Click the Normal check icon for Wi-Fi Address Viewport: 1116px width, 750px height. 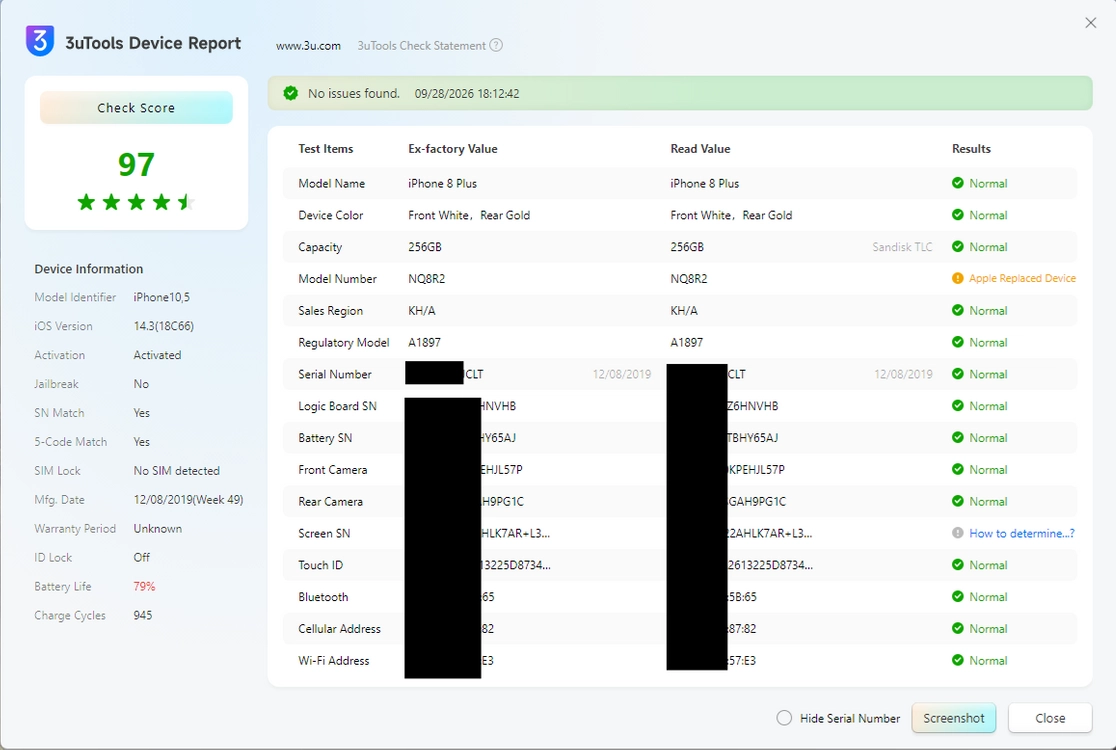pyautogui.click(x=957, y=660)
